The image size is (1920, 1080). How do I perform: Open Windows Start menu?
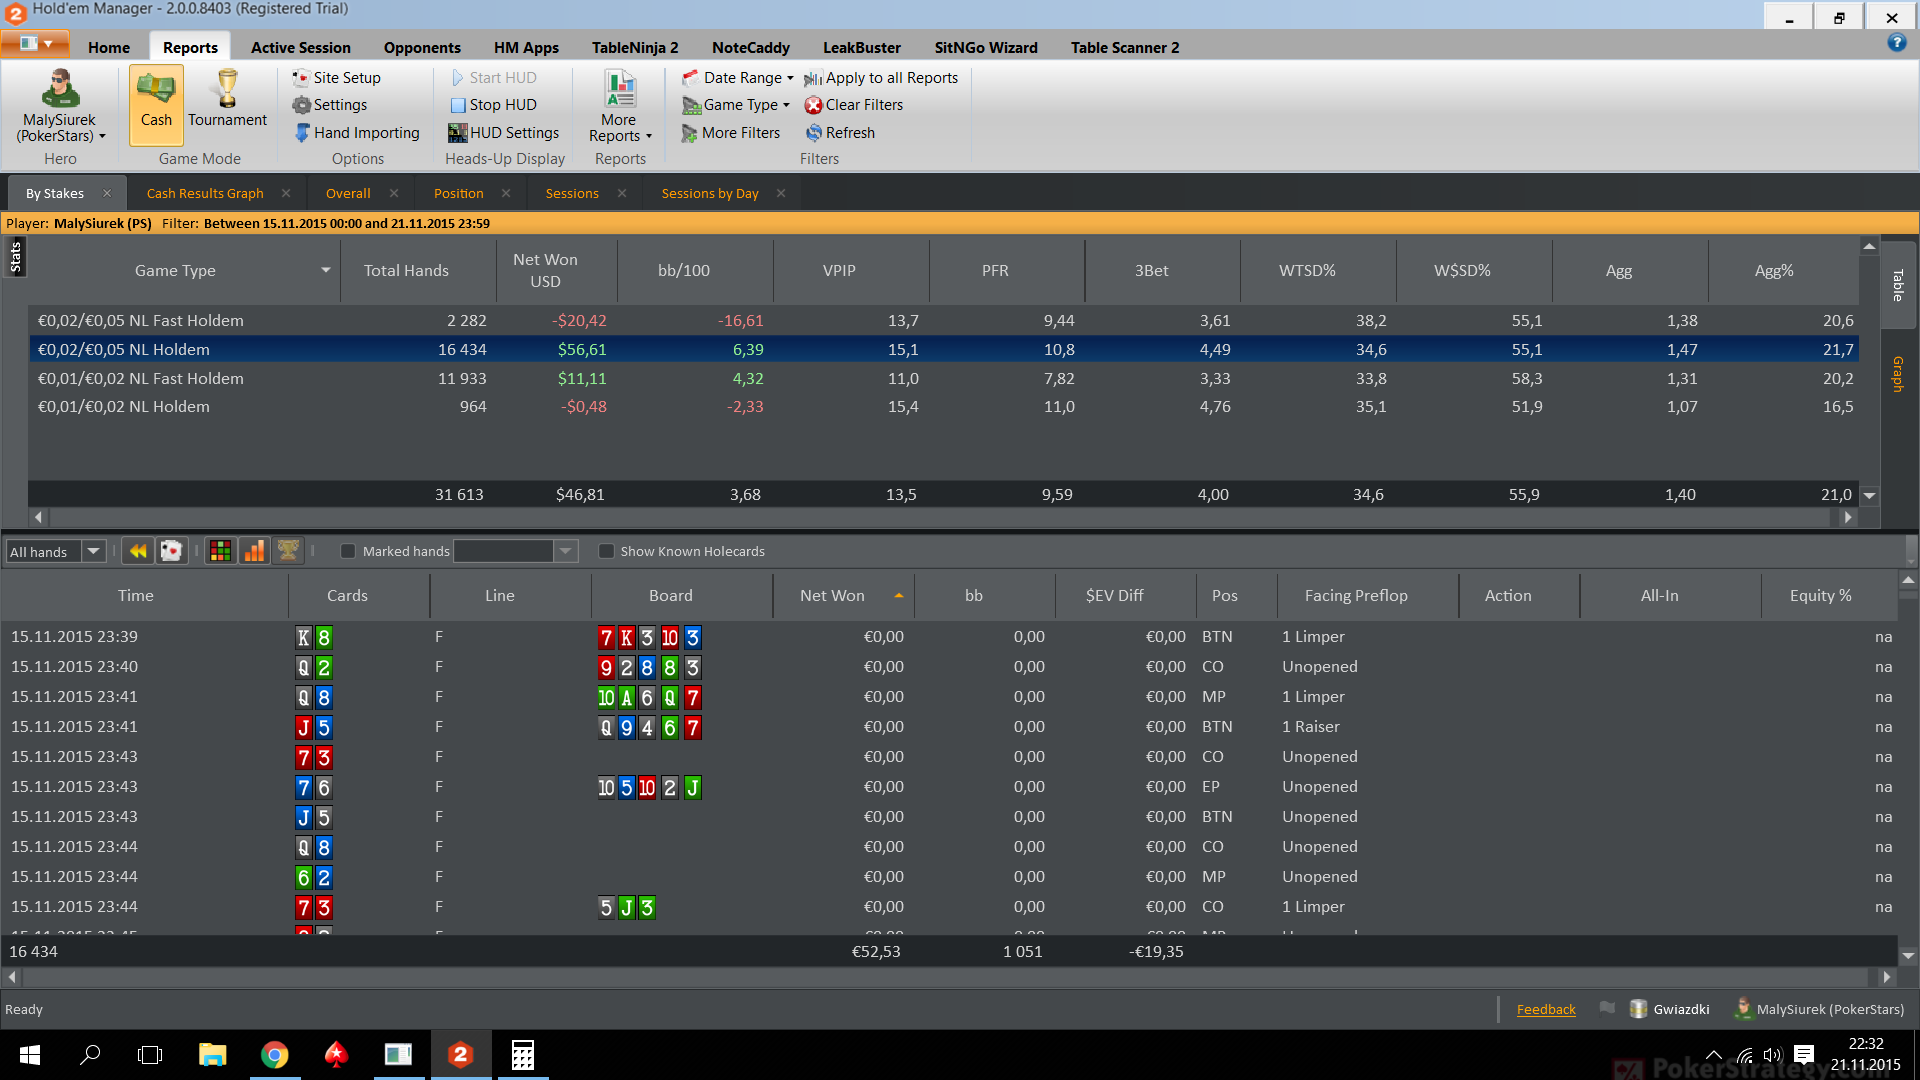[30, 1055]
